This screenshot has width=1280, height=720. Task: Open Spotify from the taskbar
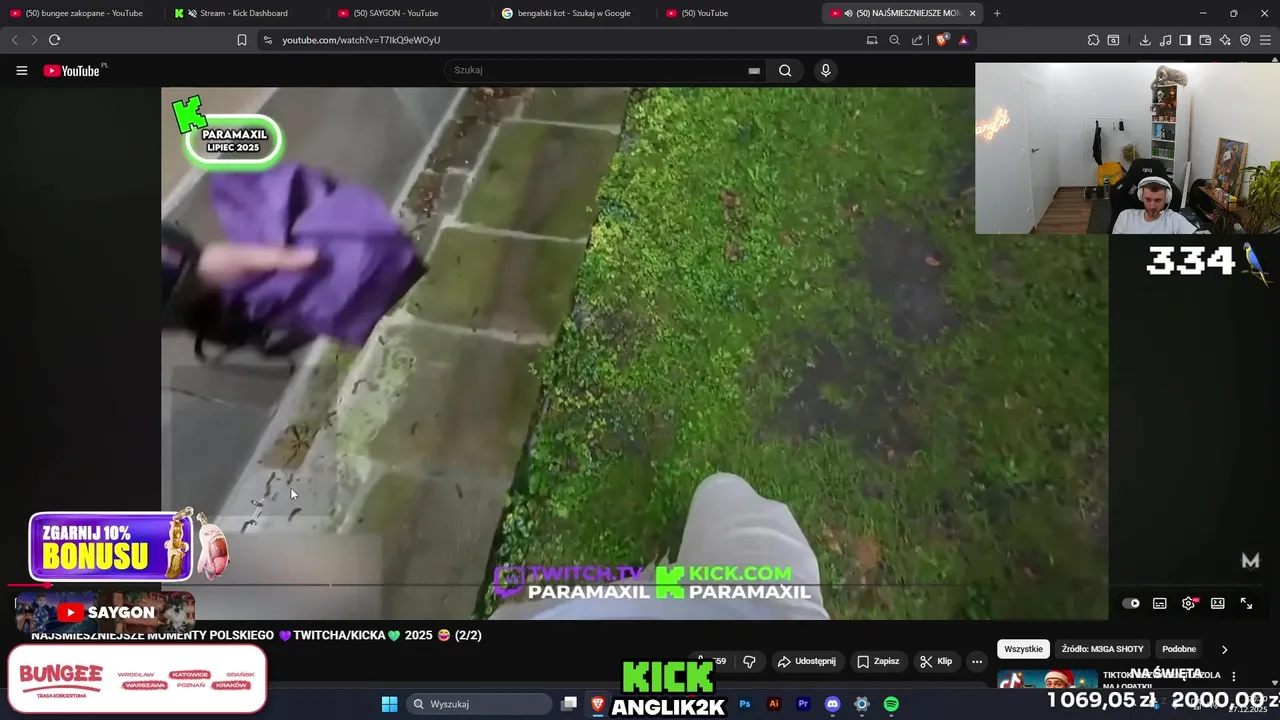(891, 704)
